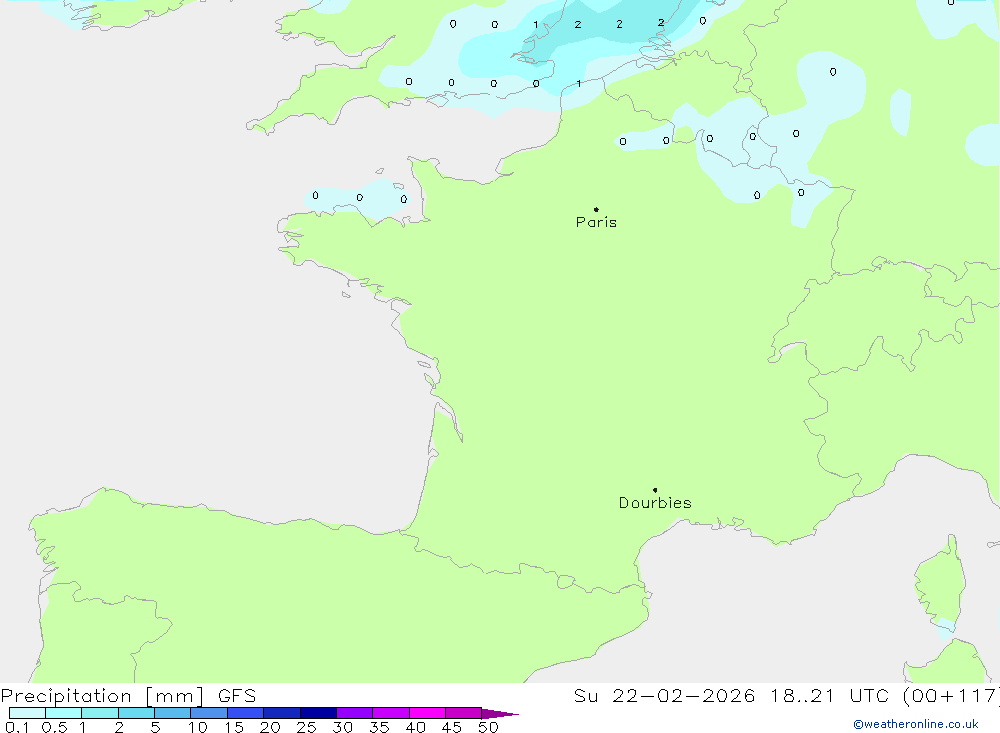Select the Dourbies location dot marker

point(655,490)
